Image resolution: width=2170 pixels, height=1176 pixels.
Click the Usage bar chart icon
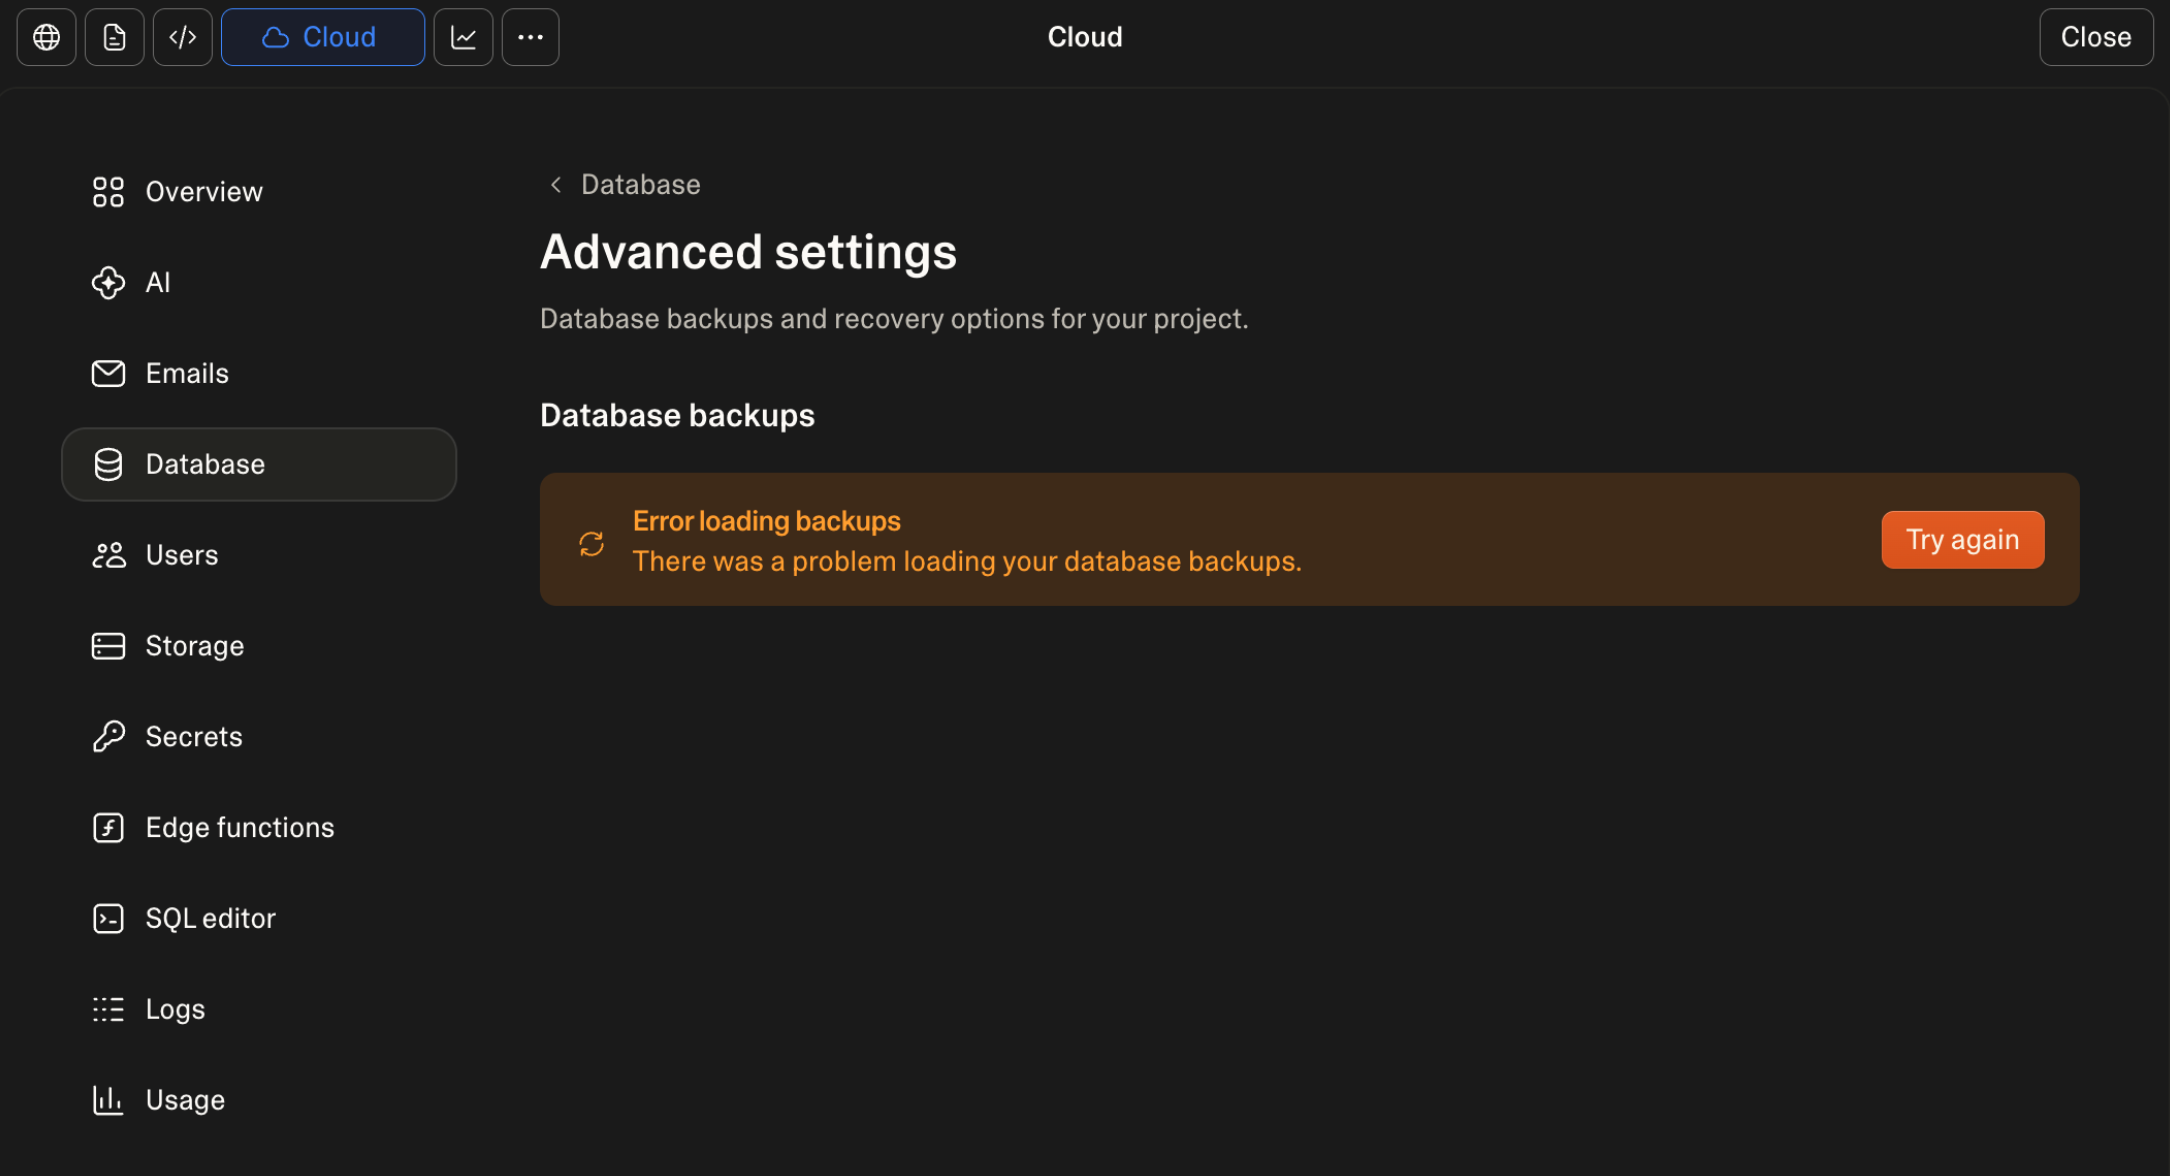108,1100
